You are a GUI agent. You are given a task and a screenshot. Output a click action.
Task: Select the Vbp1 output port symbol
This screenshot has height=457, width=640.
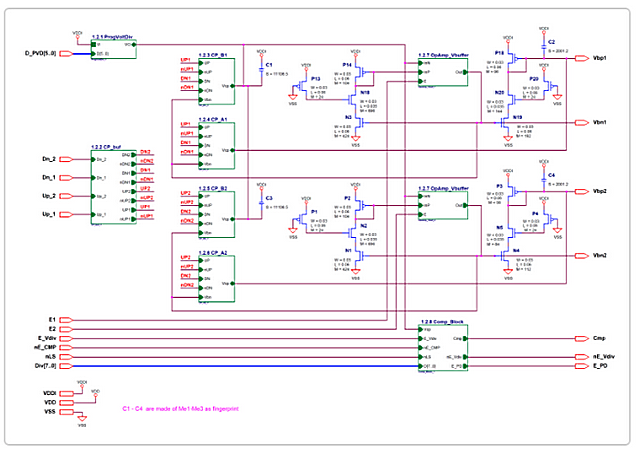pyautogui.click(x=582, y=58)
